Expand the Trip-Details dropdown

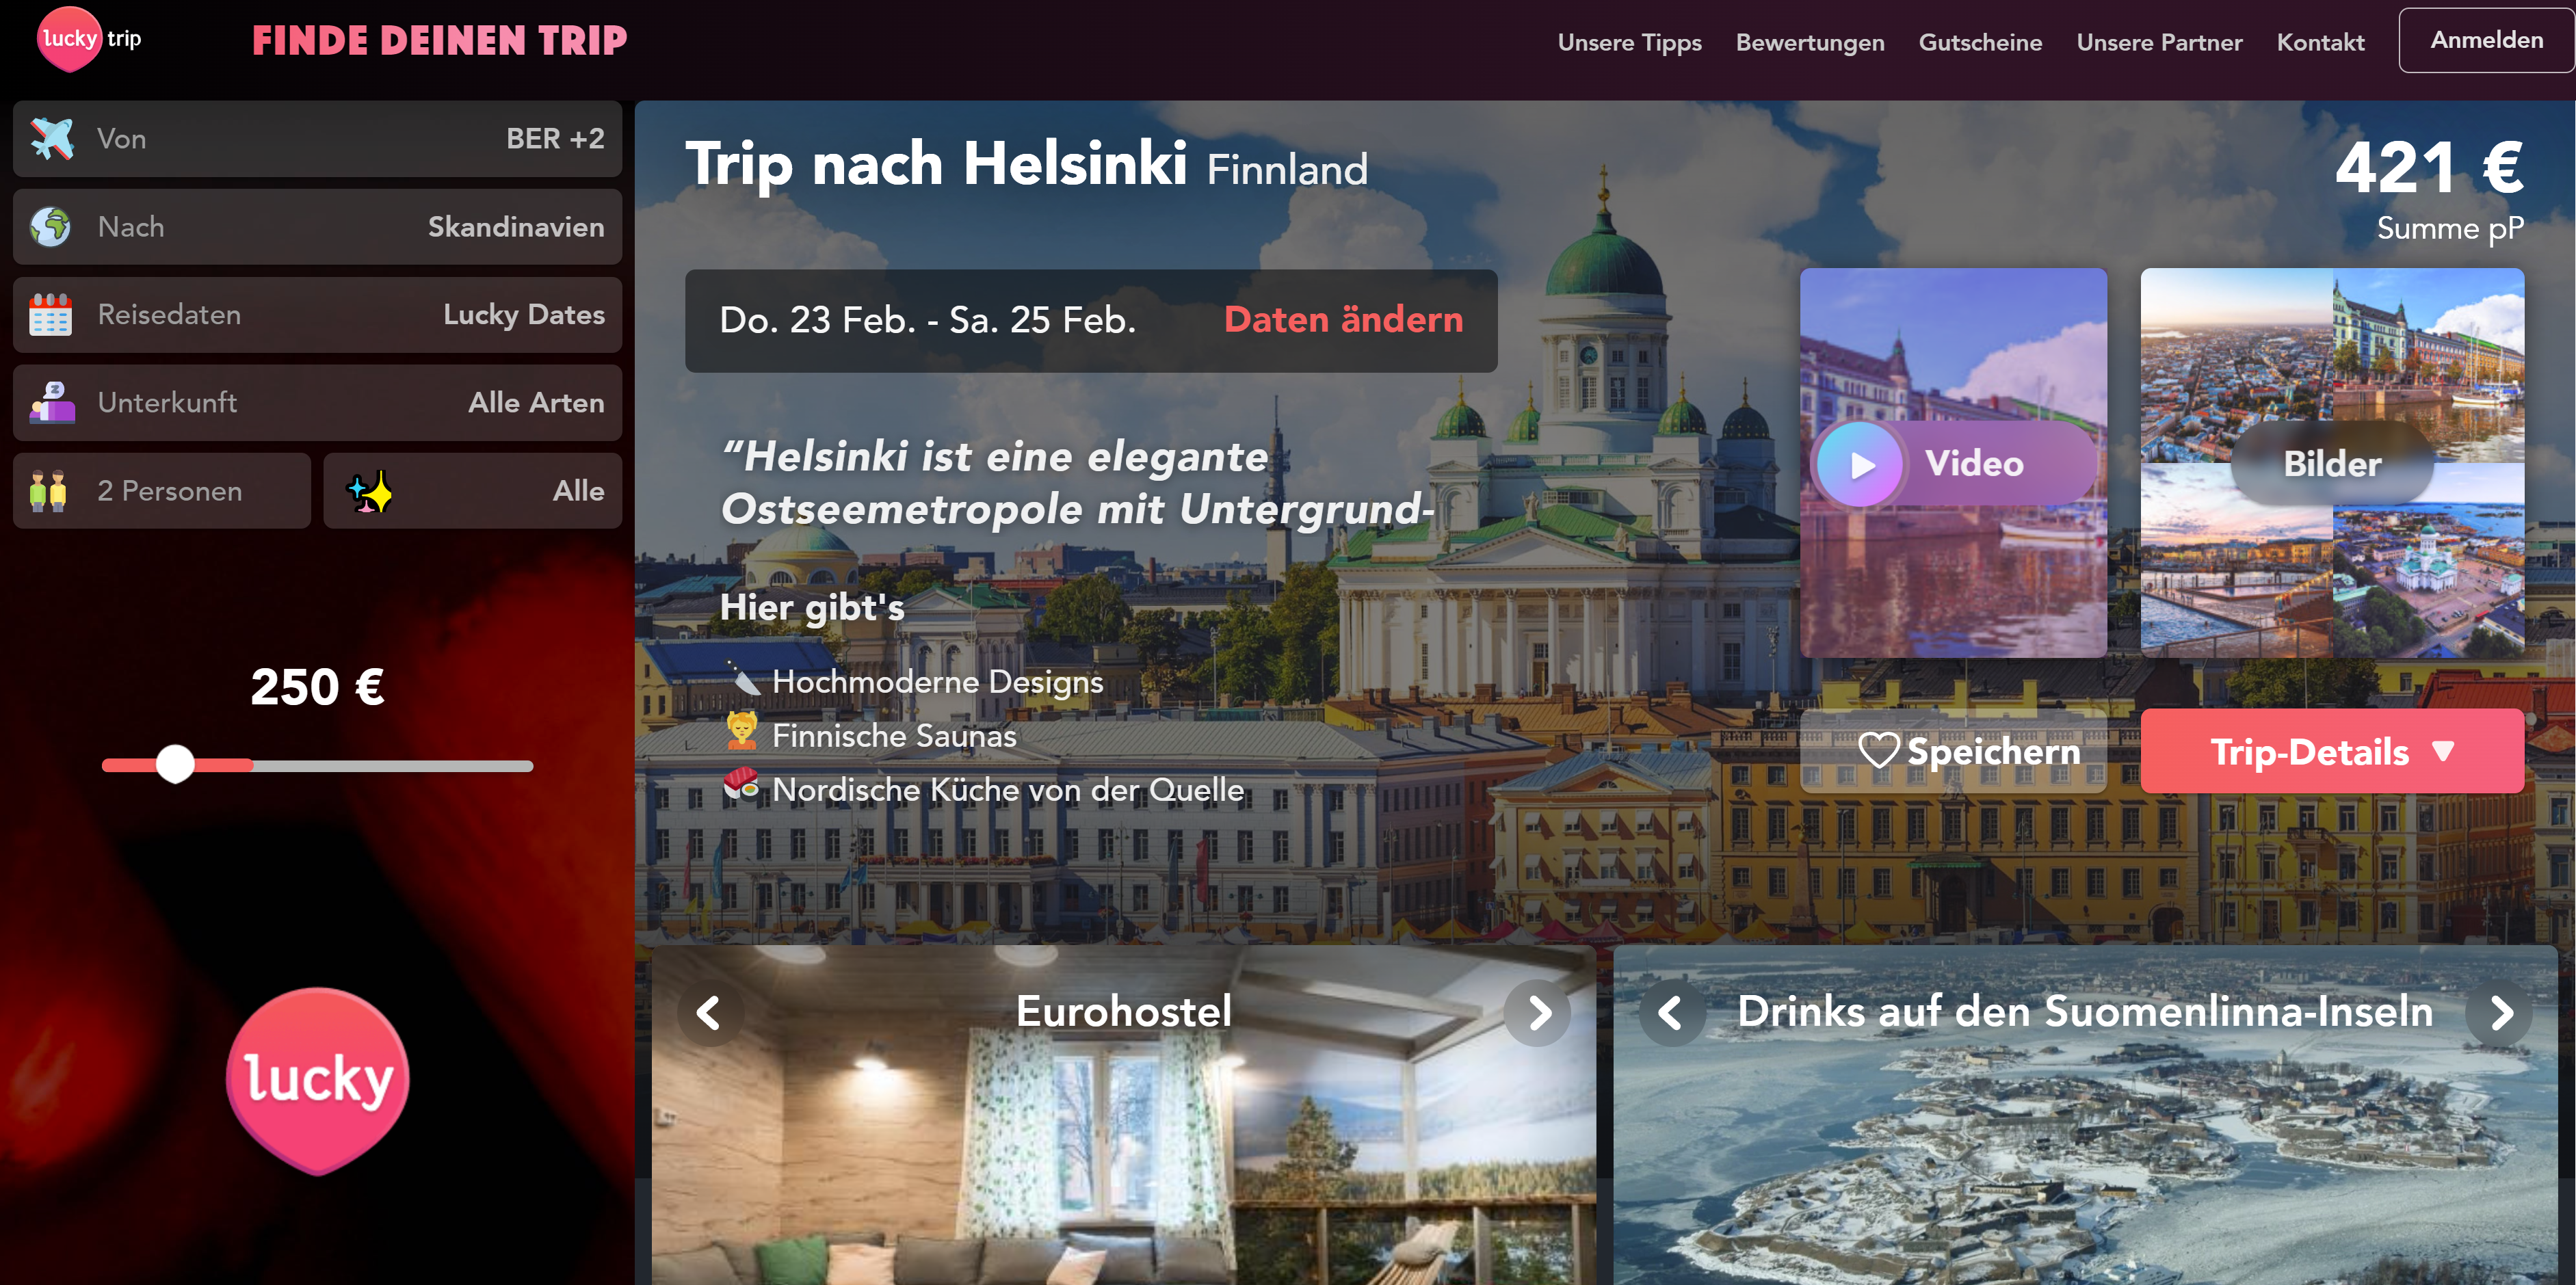pos(2331,751)
